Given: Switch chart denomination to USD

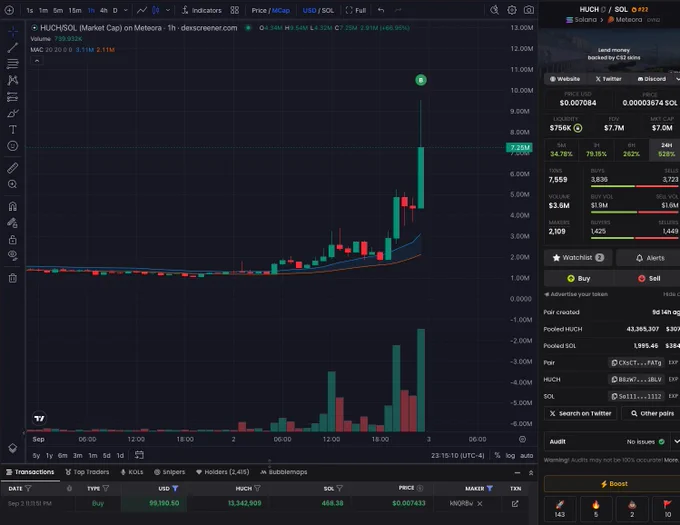Looking at the screenshot, I should (309, 10).
